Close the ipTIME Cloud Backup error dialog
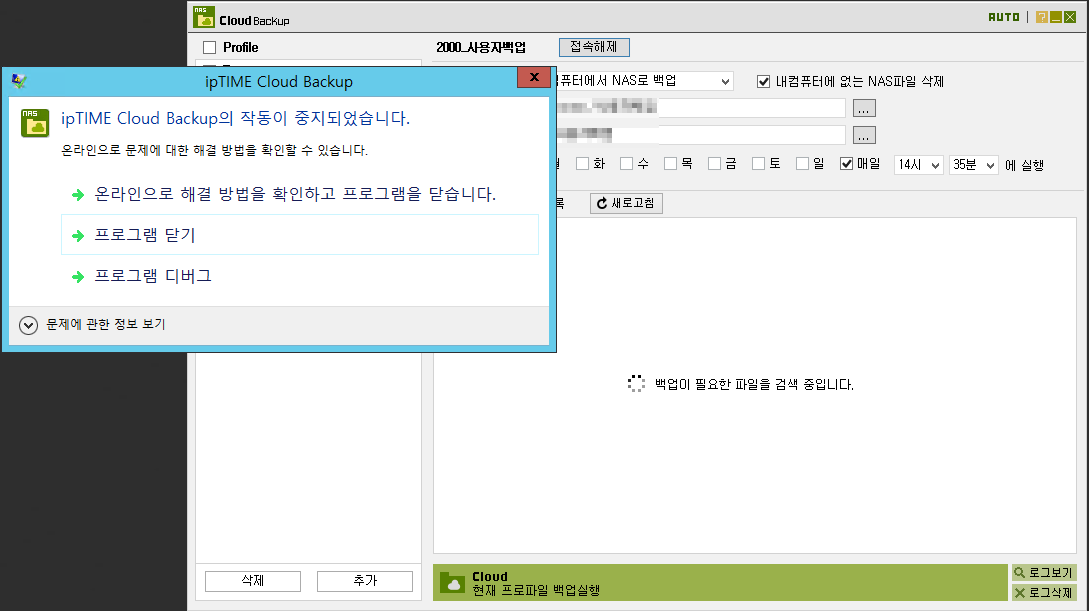Viewport: 1089px width, 611px height. (x=533, y=77)
